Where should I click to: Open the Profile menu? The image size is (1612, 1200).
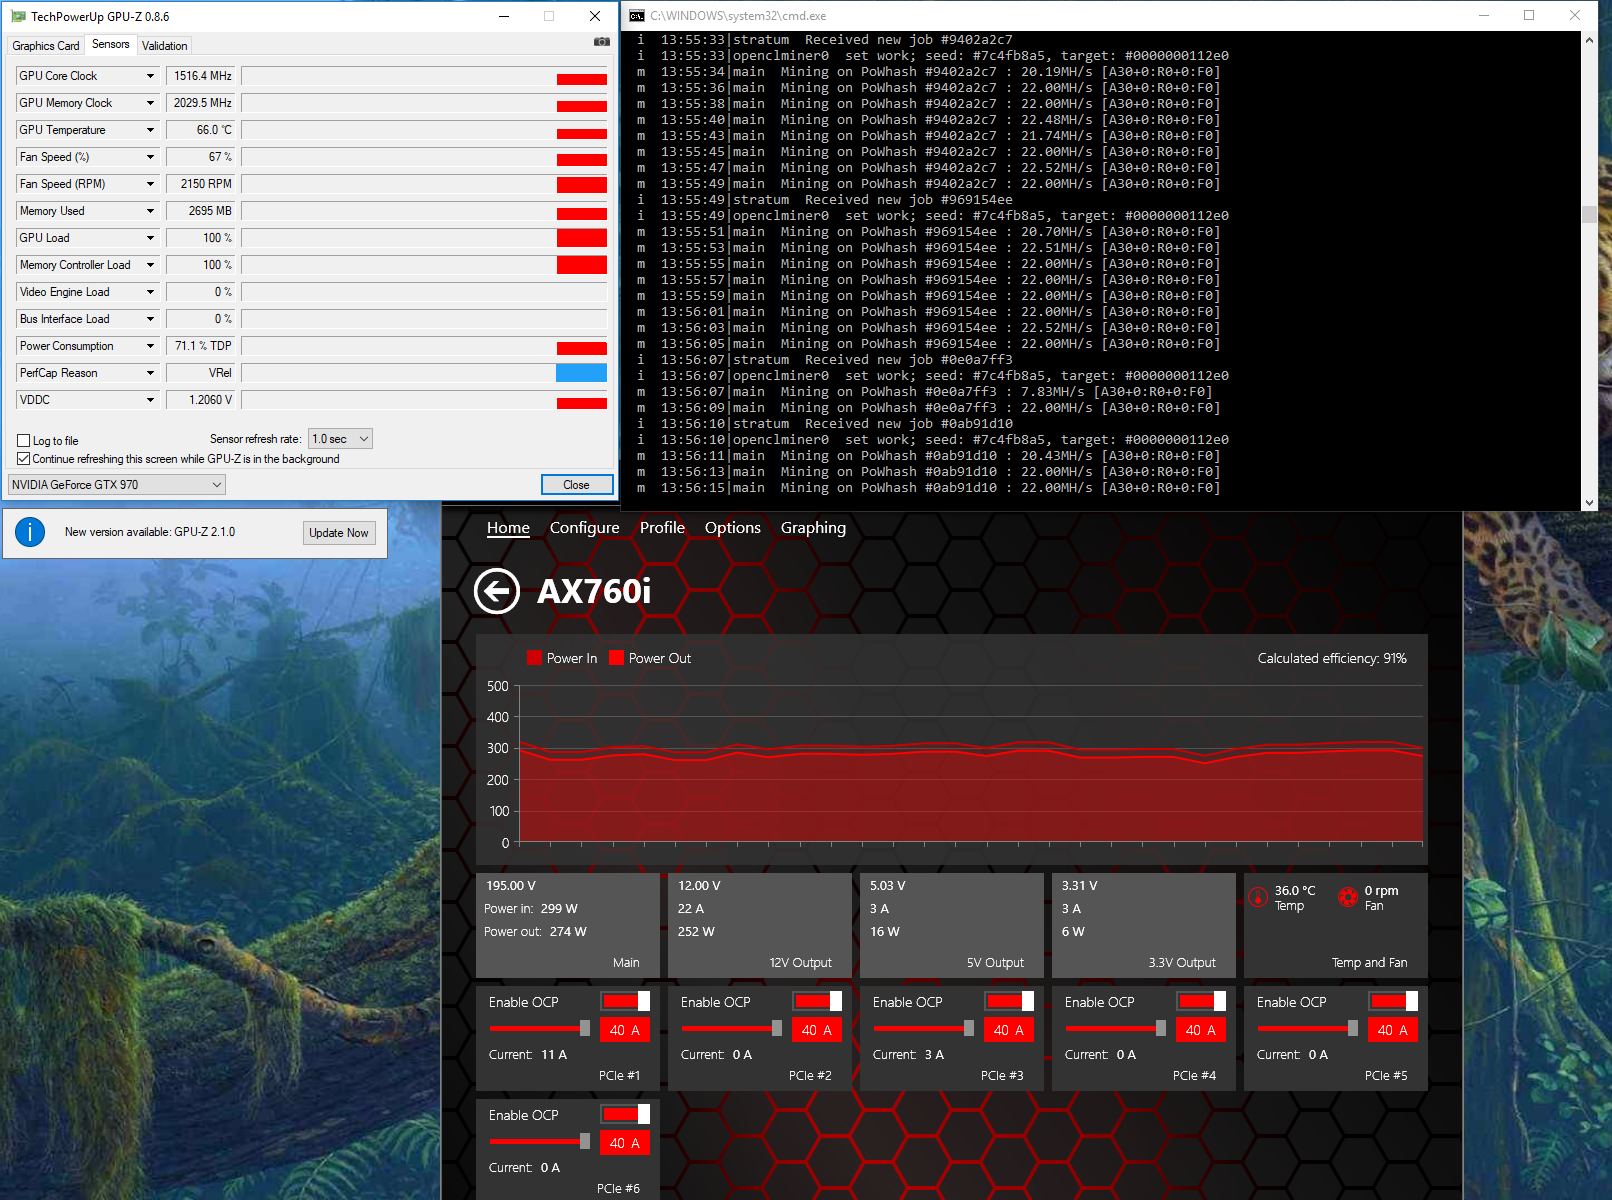point(662,528)
